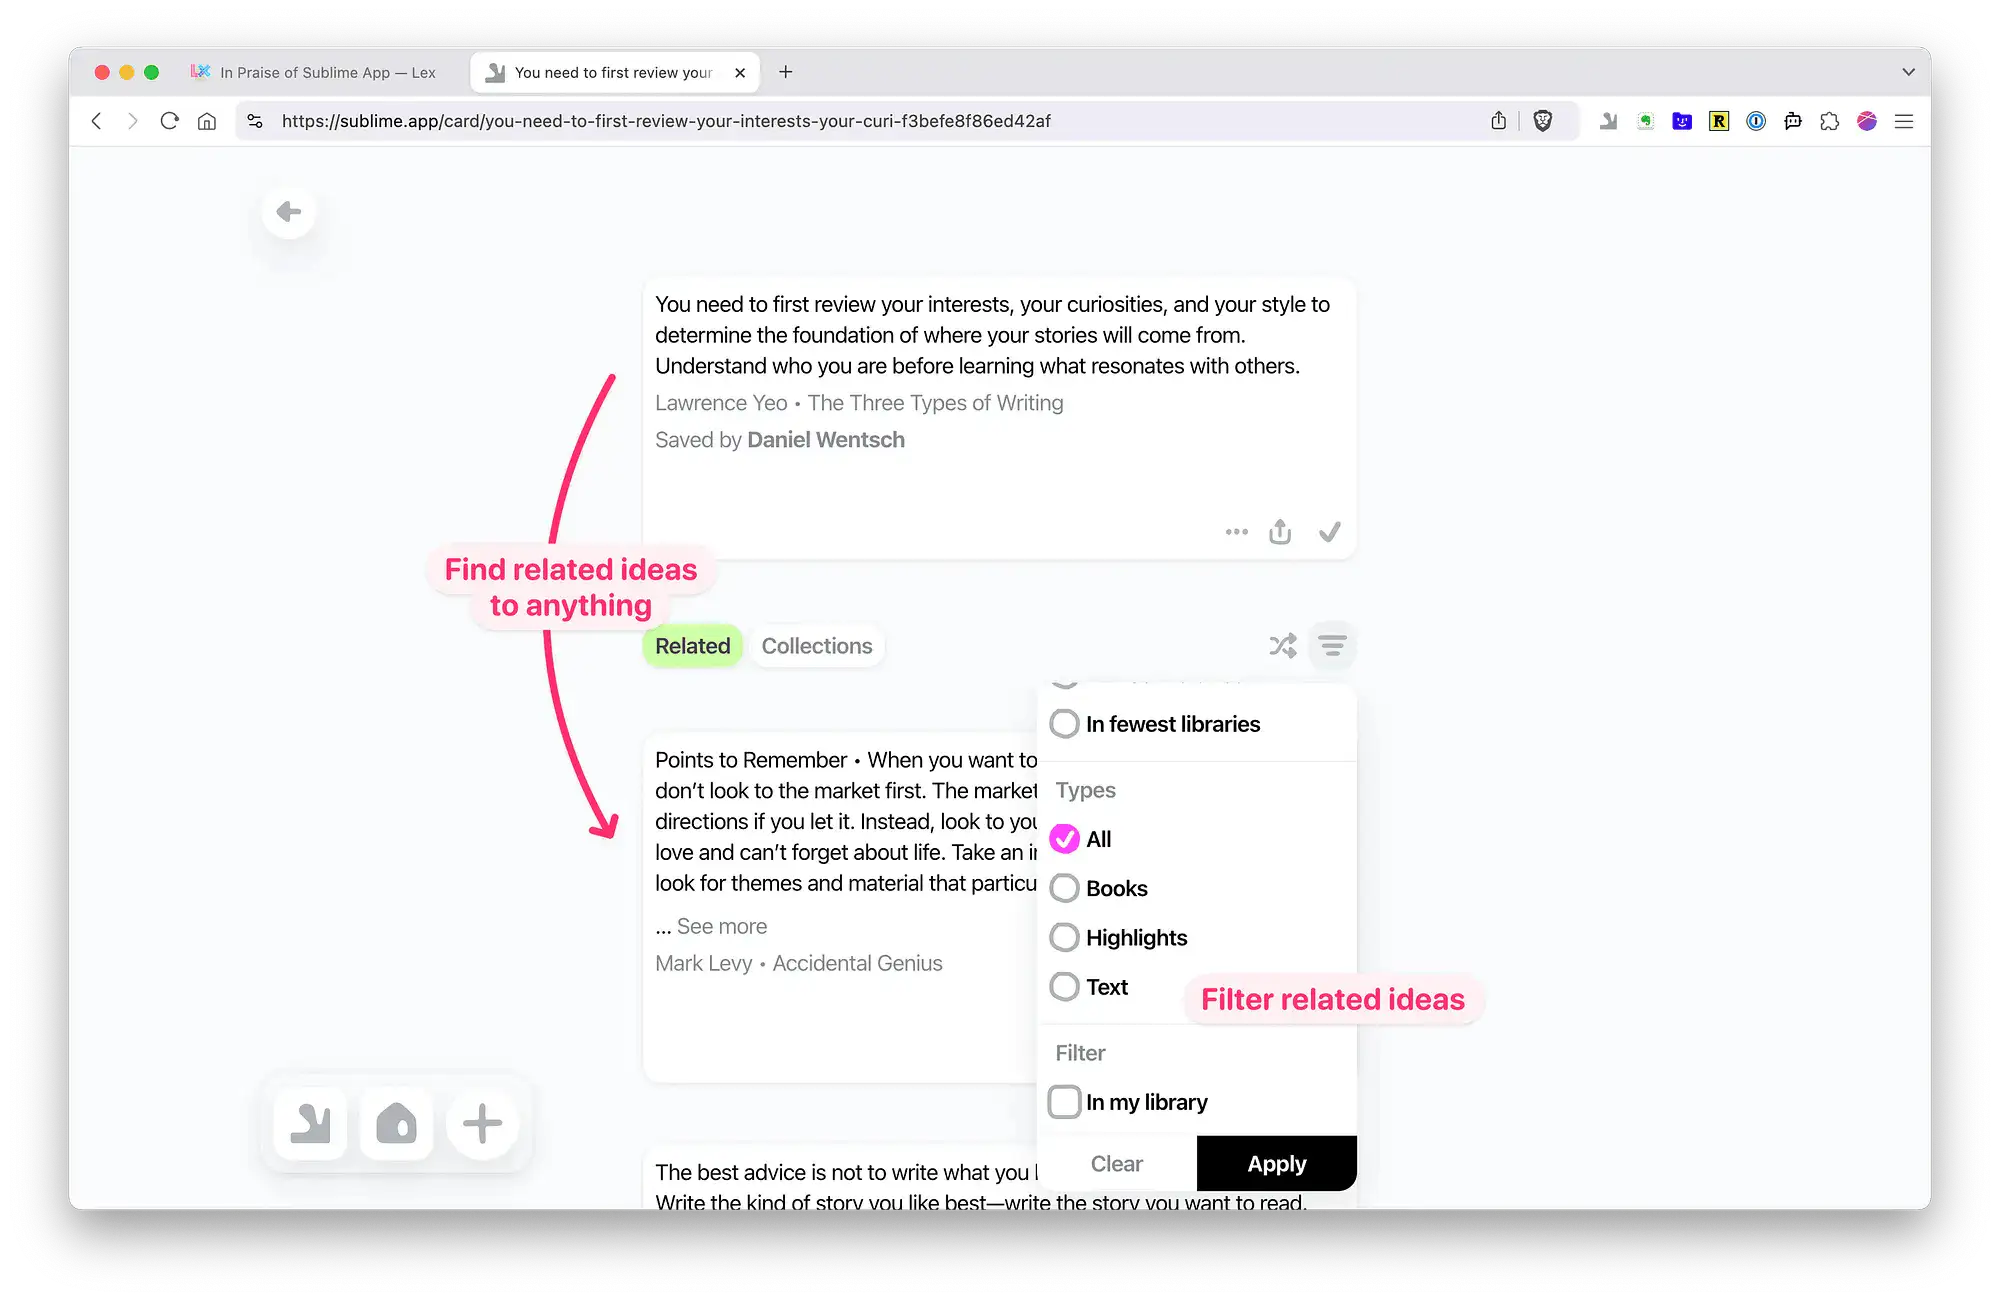Open the filter/sort options icon

pos(1332,646)
